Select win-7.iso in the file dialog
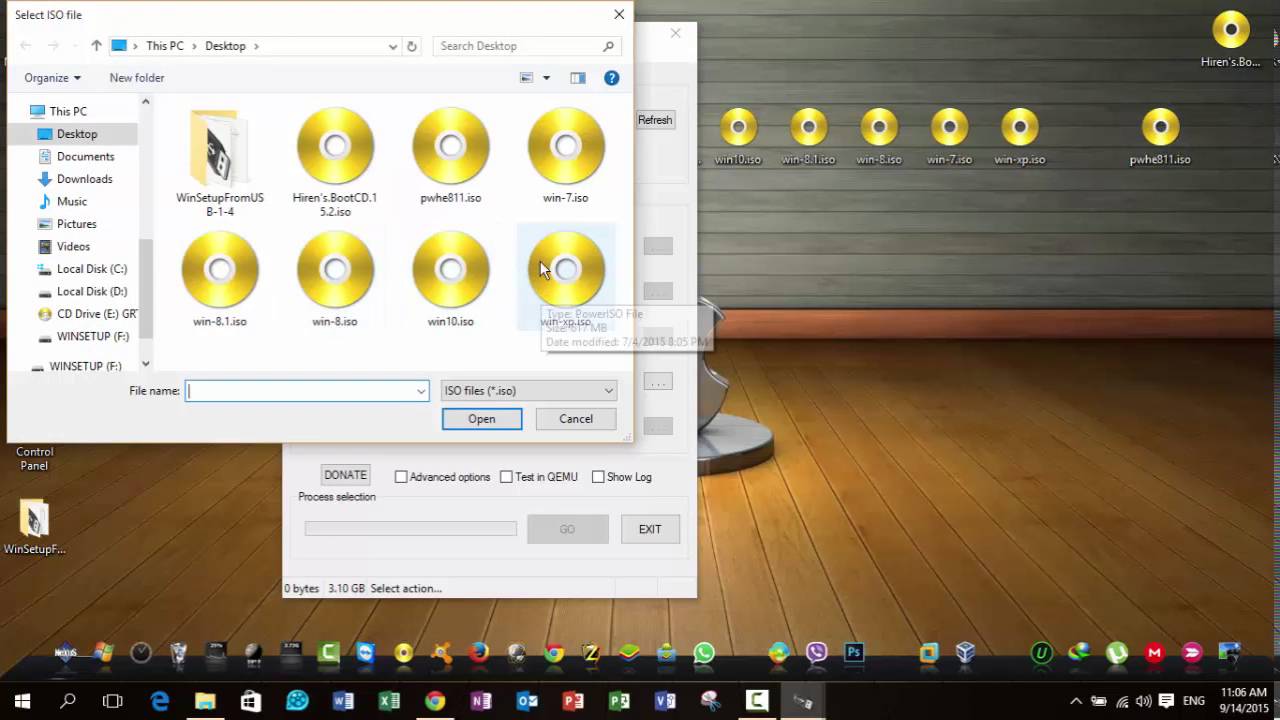1280x720 pixels. point(566,156)
